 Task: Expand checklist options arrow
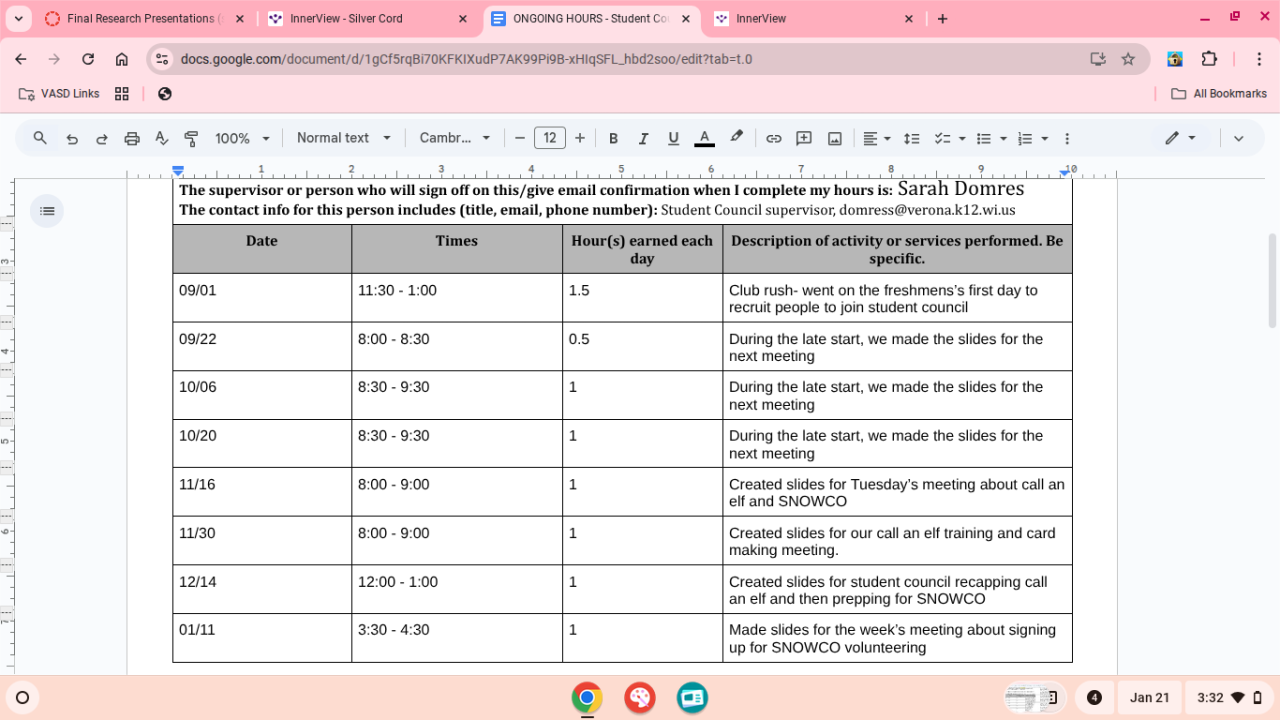962,138
